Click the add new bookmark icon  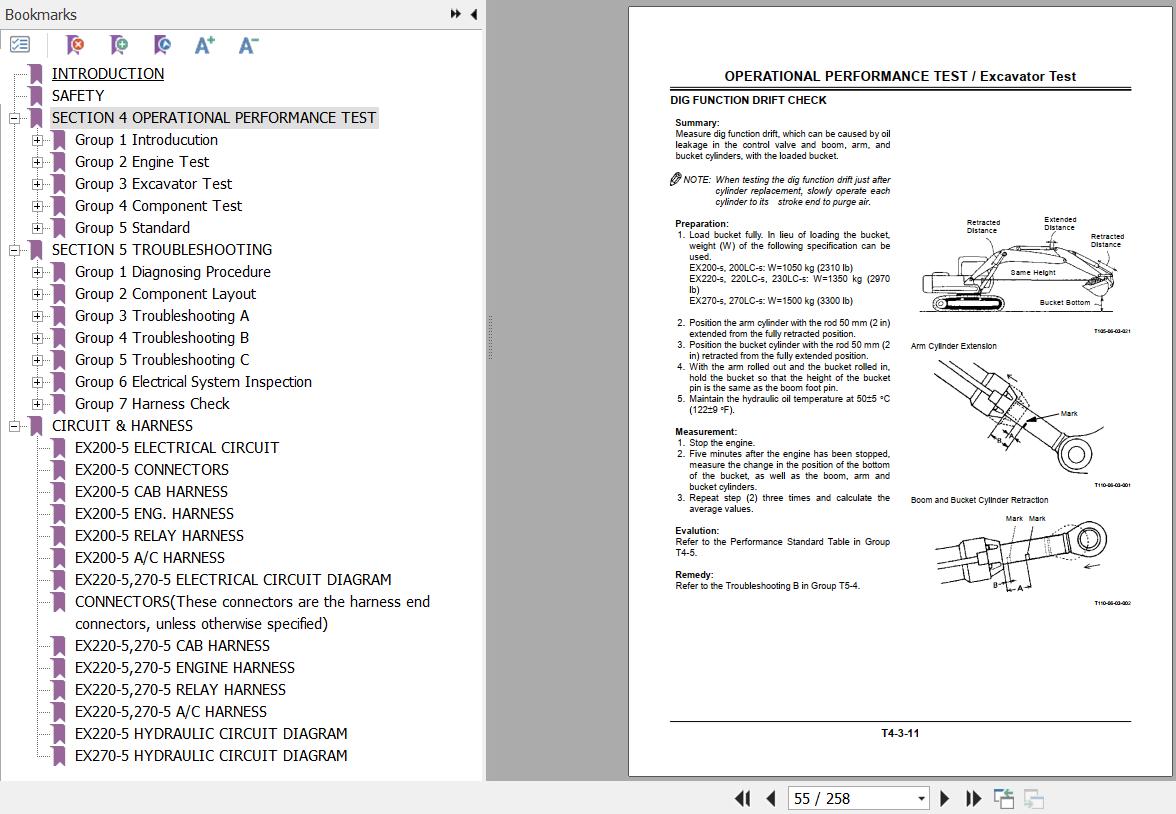point(118,45)
